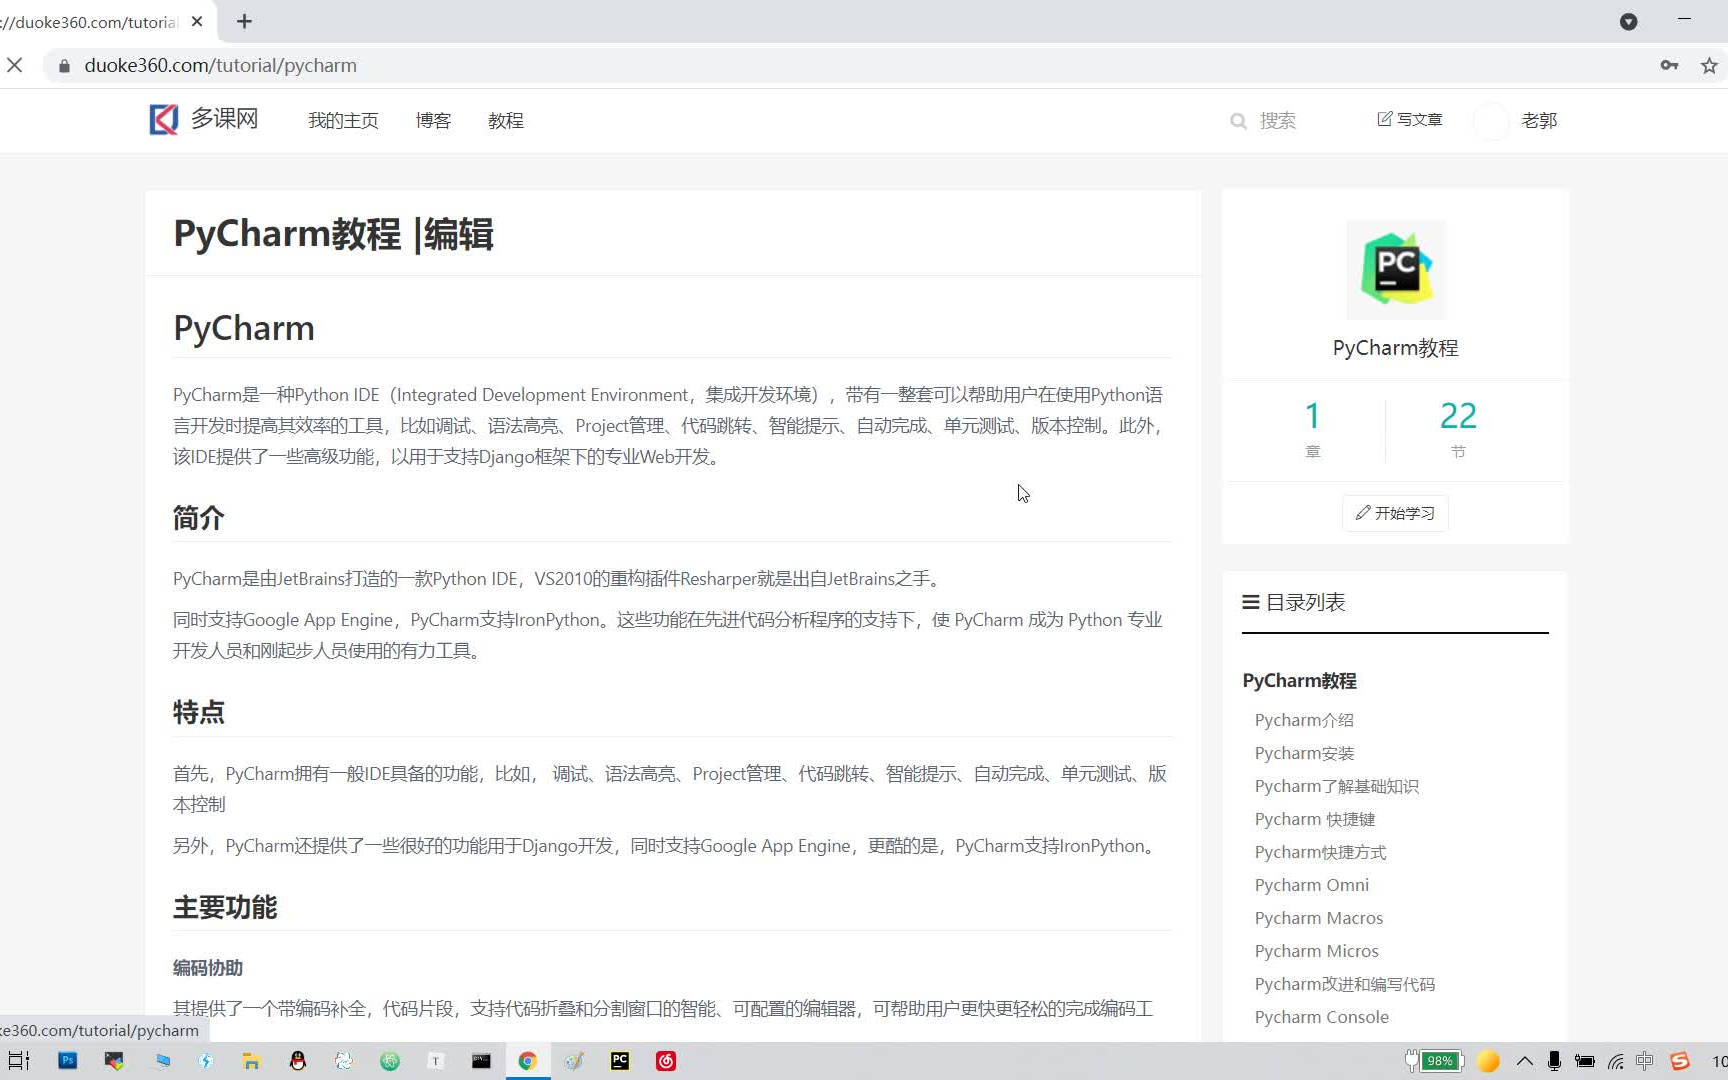Click the PyCharm教程 directory heading
This screenshot has width=1728, height=1080.
click(1299, 681)
